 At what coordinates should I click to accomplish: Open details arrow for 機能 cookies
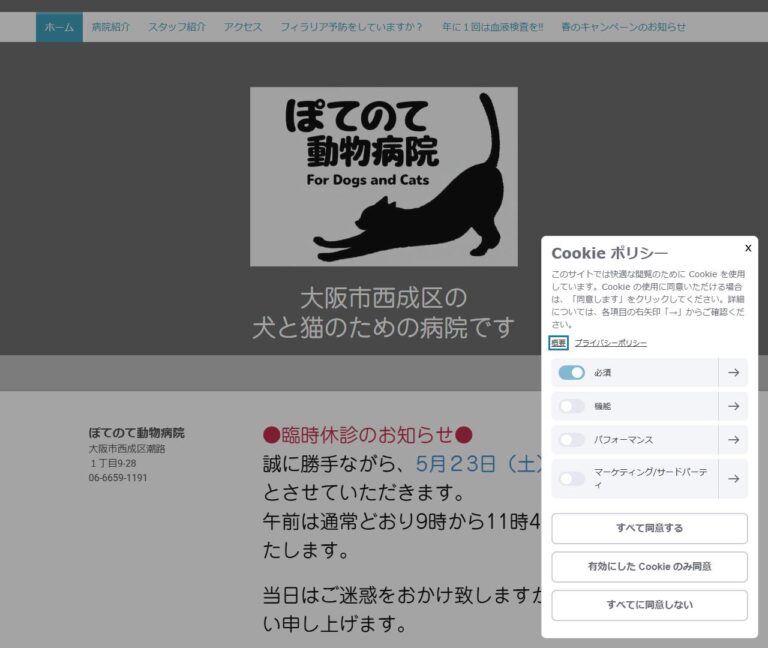(733, 406)
